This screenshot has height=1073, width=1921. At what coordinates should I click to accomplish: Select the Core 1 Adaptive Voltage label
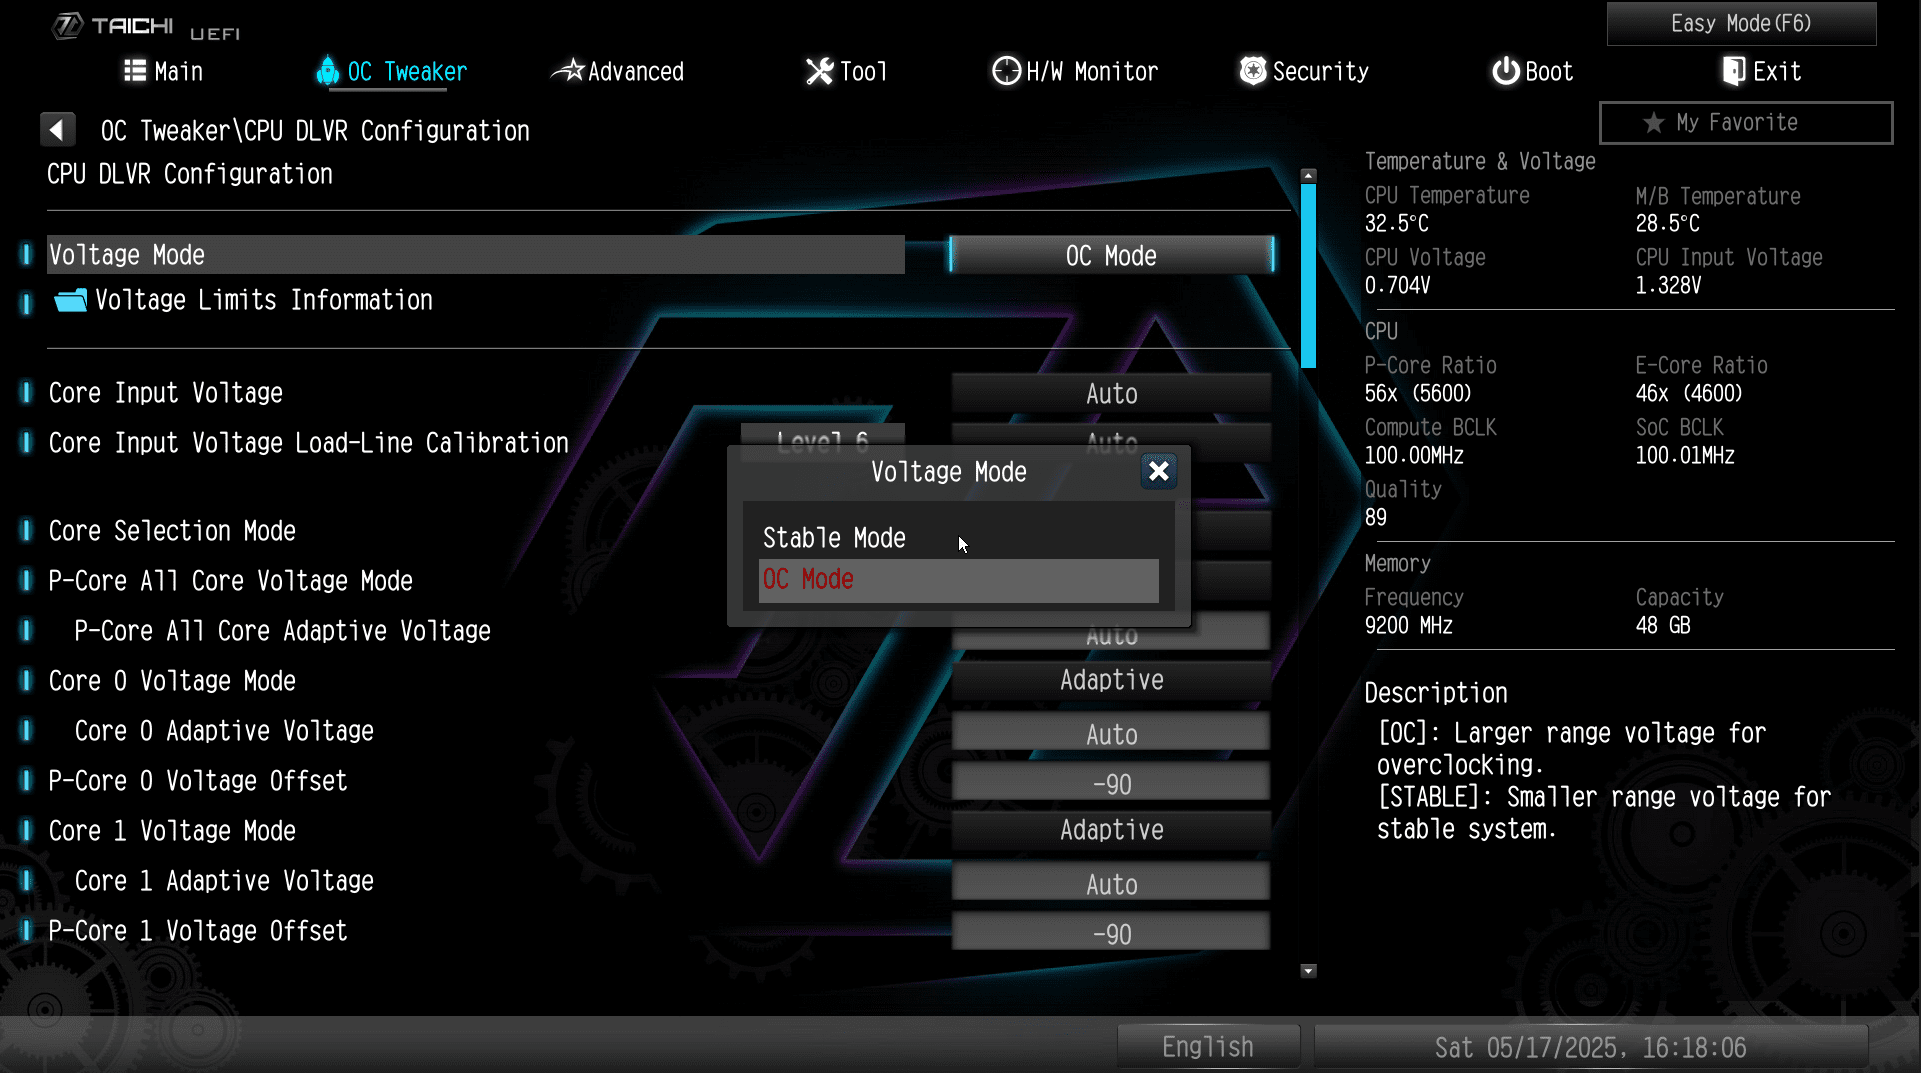[224, 881]
